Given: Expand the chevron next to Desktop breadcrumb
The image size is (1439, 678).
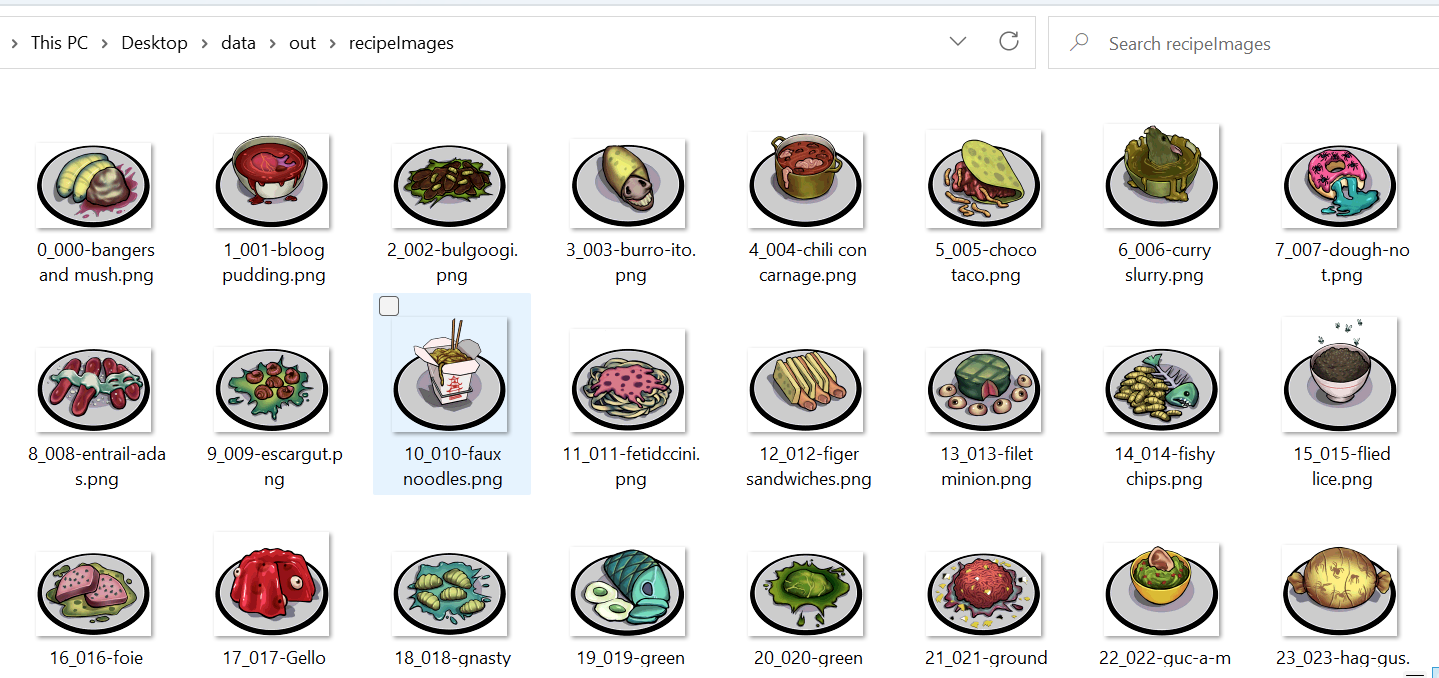Looking at the screenshot, I should pos(204,43).
